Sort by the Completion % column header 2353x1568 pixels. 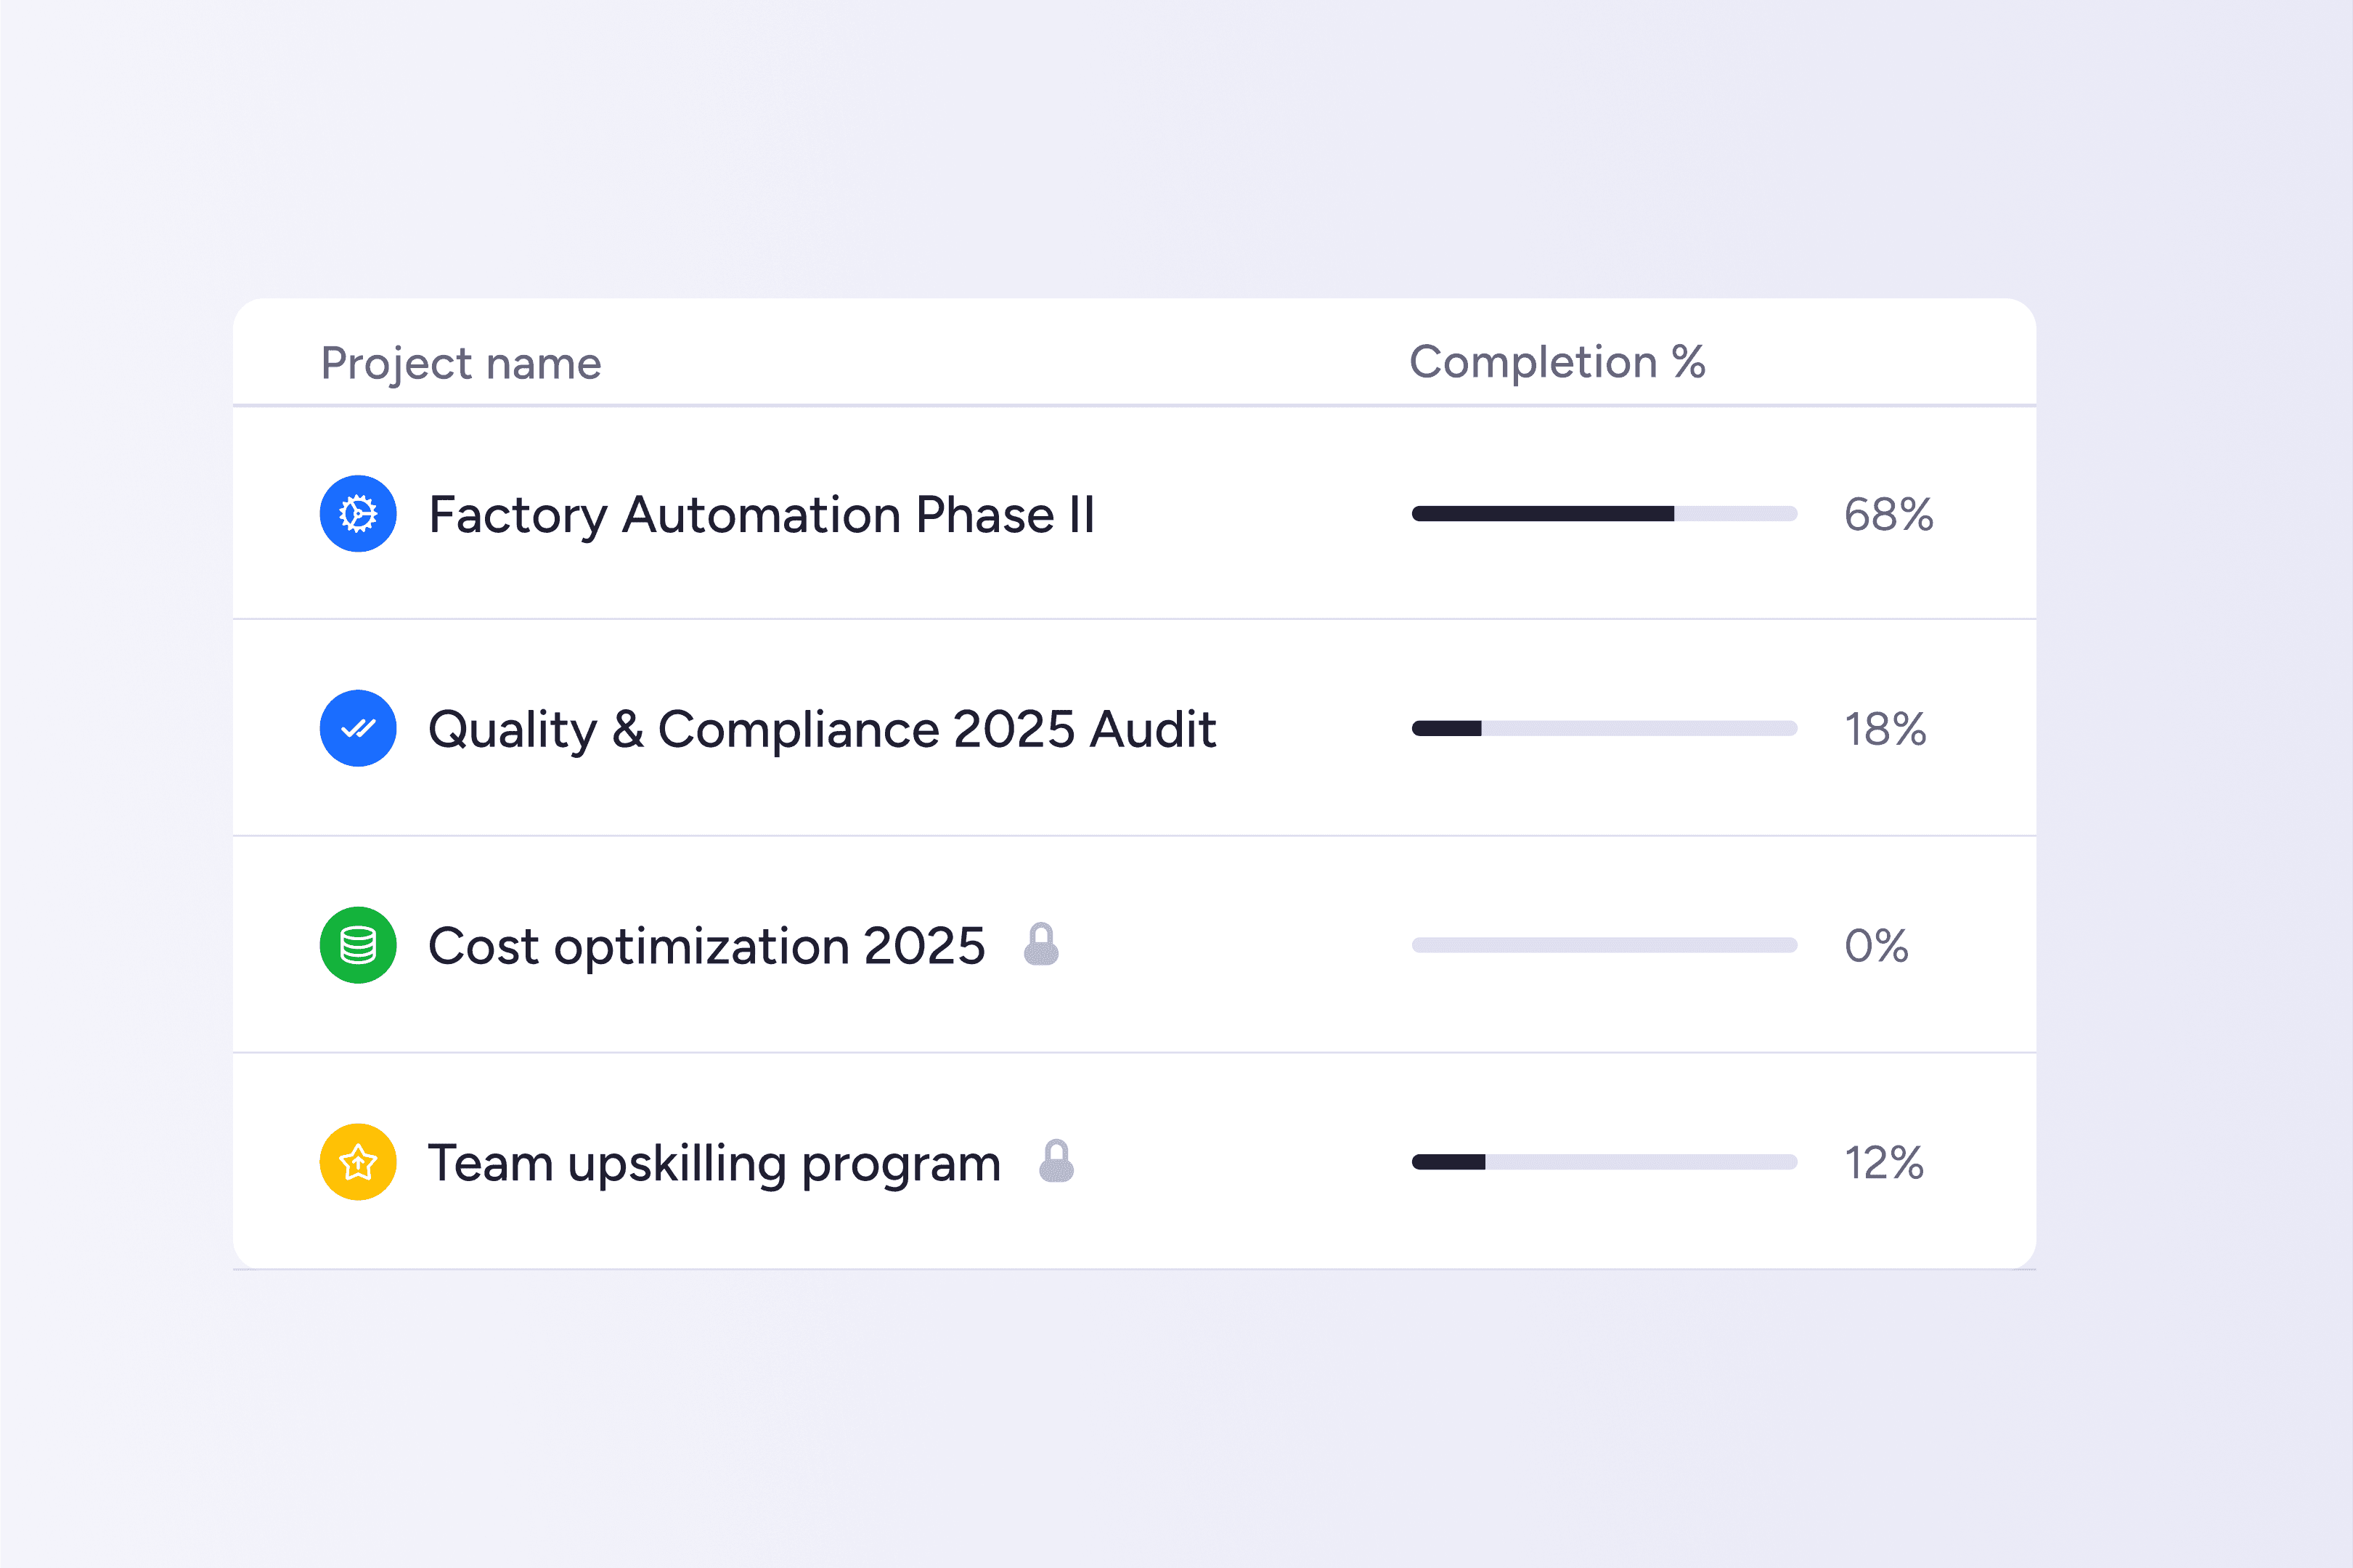(1557, 362)
